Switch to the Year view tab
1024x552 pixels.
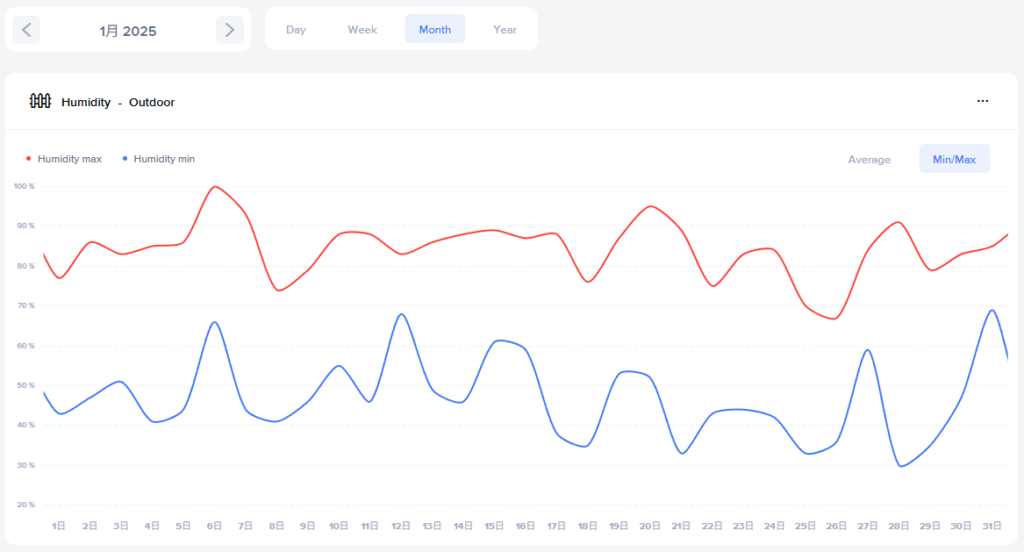click(x=505, y=29)
